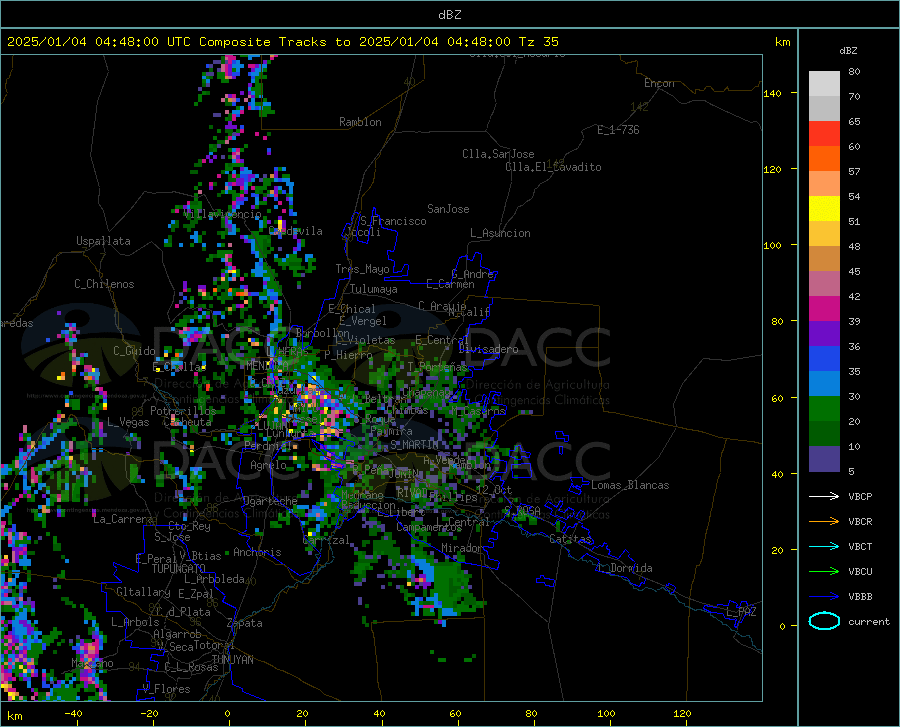Click the 'Clla.El_Cavadito' map label
Screen dimensions: 900x727
553,167
